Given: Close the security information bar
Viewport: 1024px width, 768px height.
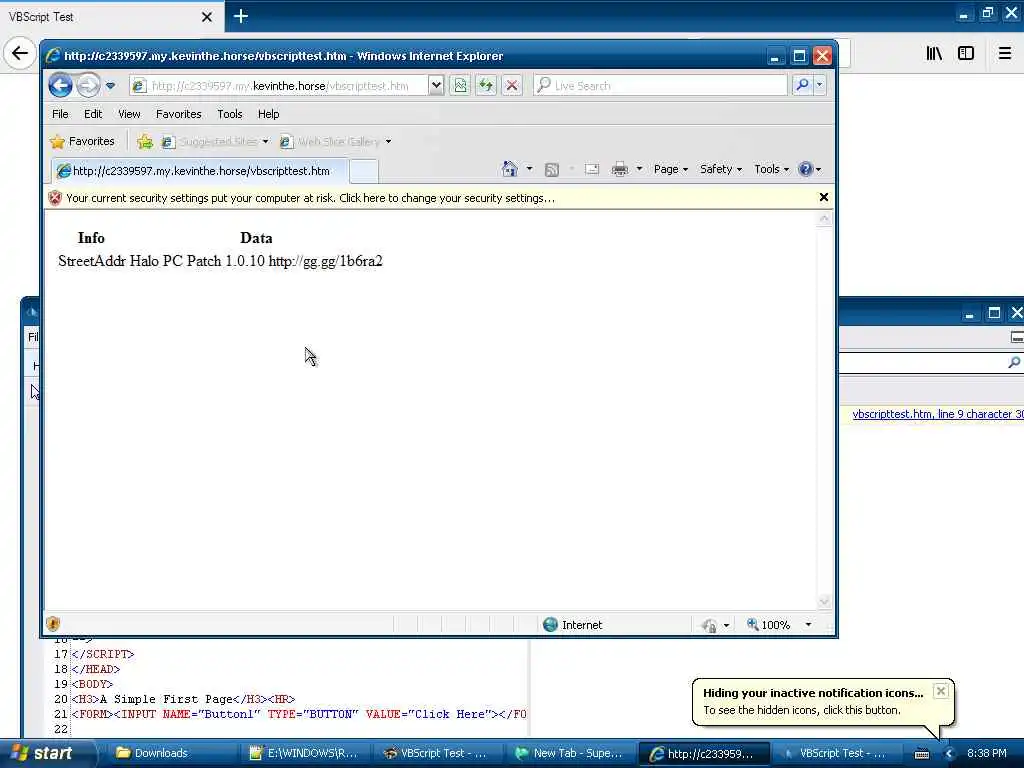Looking at the screenshot, I should point(824,197).
